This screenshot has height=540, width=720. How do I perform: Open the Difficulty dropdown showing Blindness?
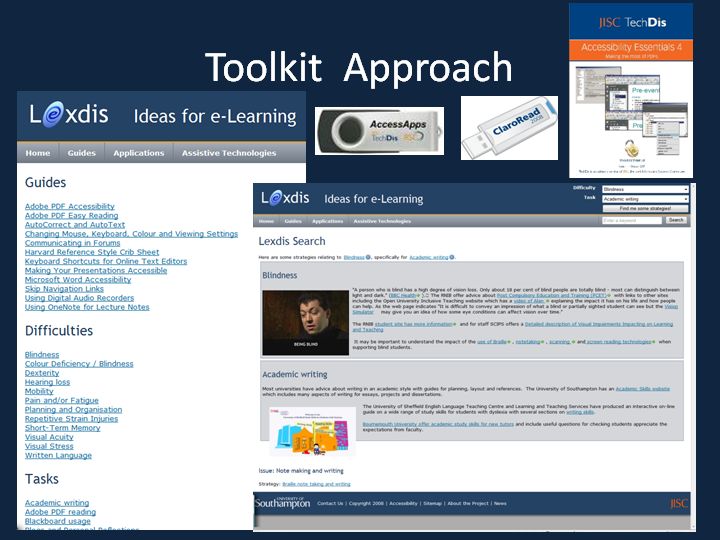click(645, 188)
